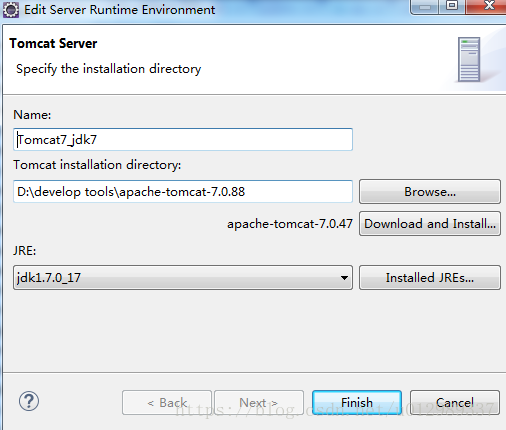Click the Tomcat Server heading

click(x=53, y=44)
